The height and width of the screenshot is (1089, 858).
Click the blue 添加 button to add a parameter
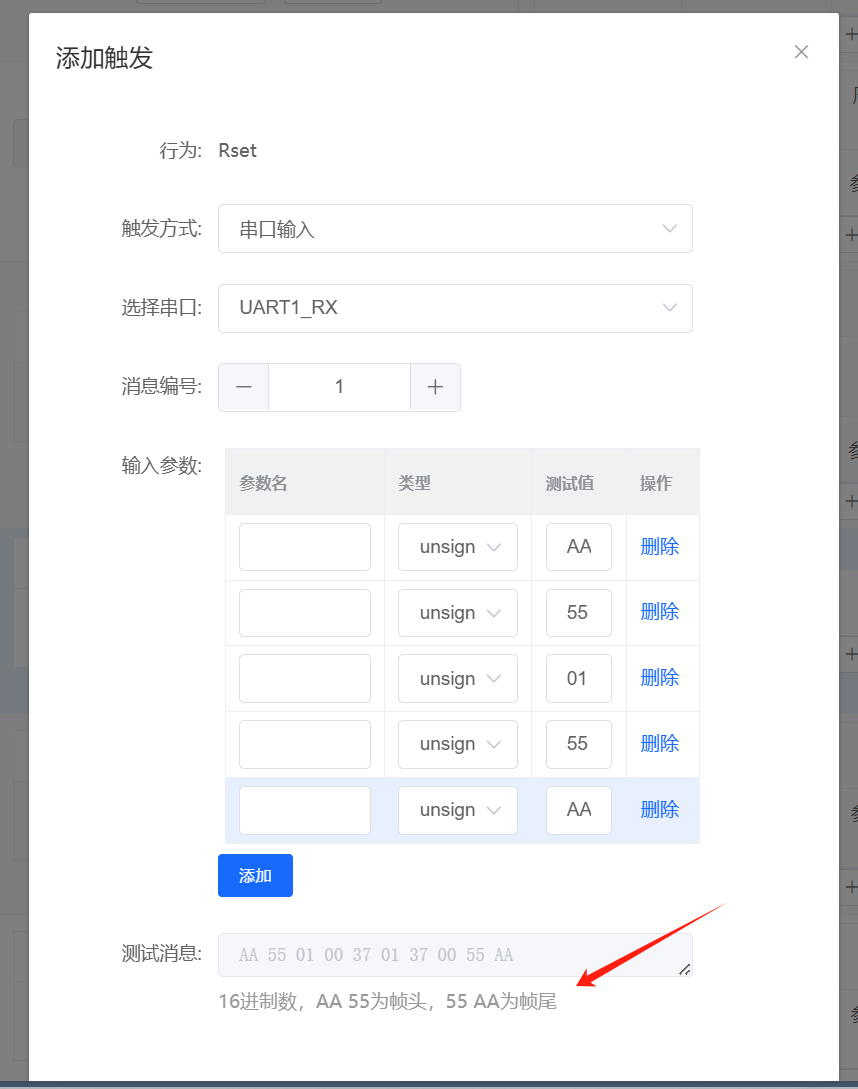click(255, 875)
